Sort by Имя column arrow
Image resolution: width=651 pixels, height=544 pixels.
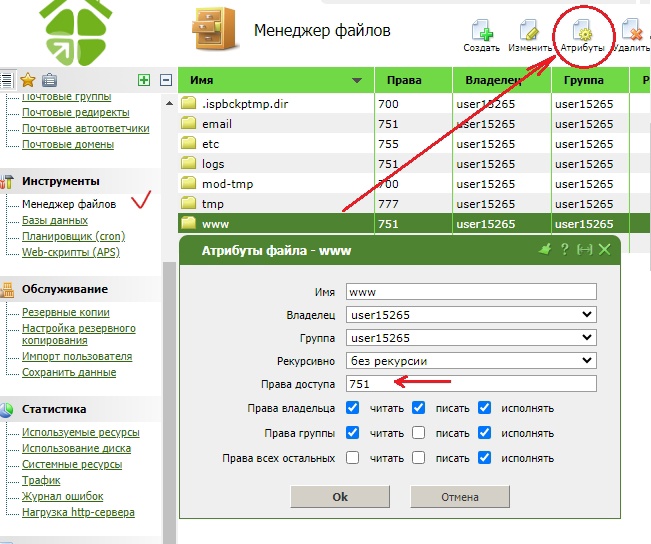[357, 80]
